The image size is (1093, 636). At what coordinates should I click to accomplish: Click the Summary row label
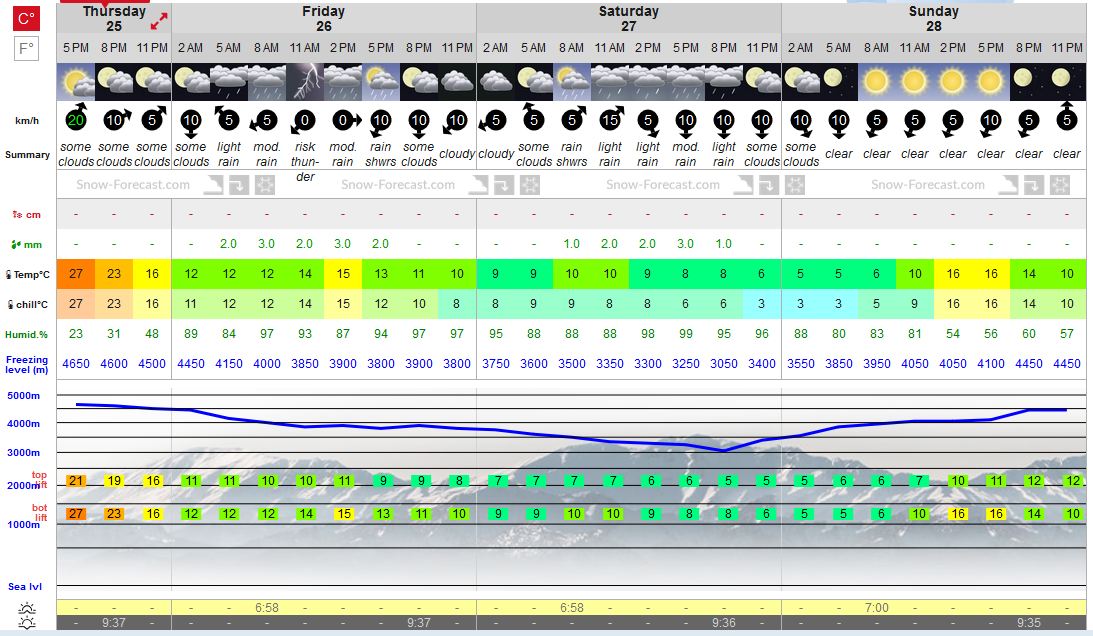coord(27,155)
